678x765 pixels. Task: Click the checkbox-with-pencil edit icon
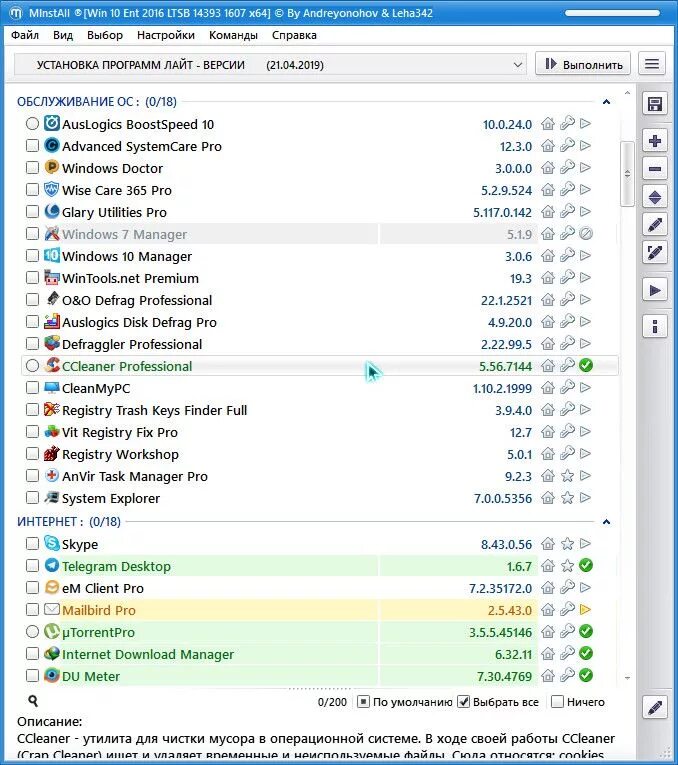(x=655, y=253)
